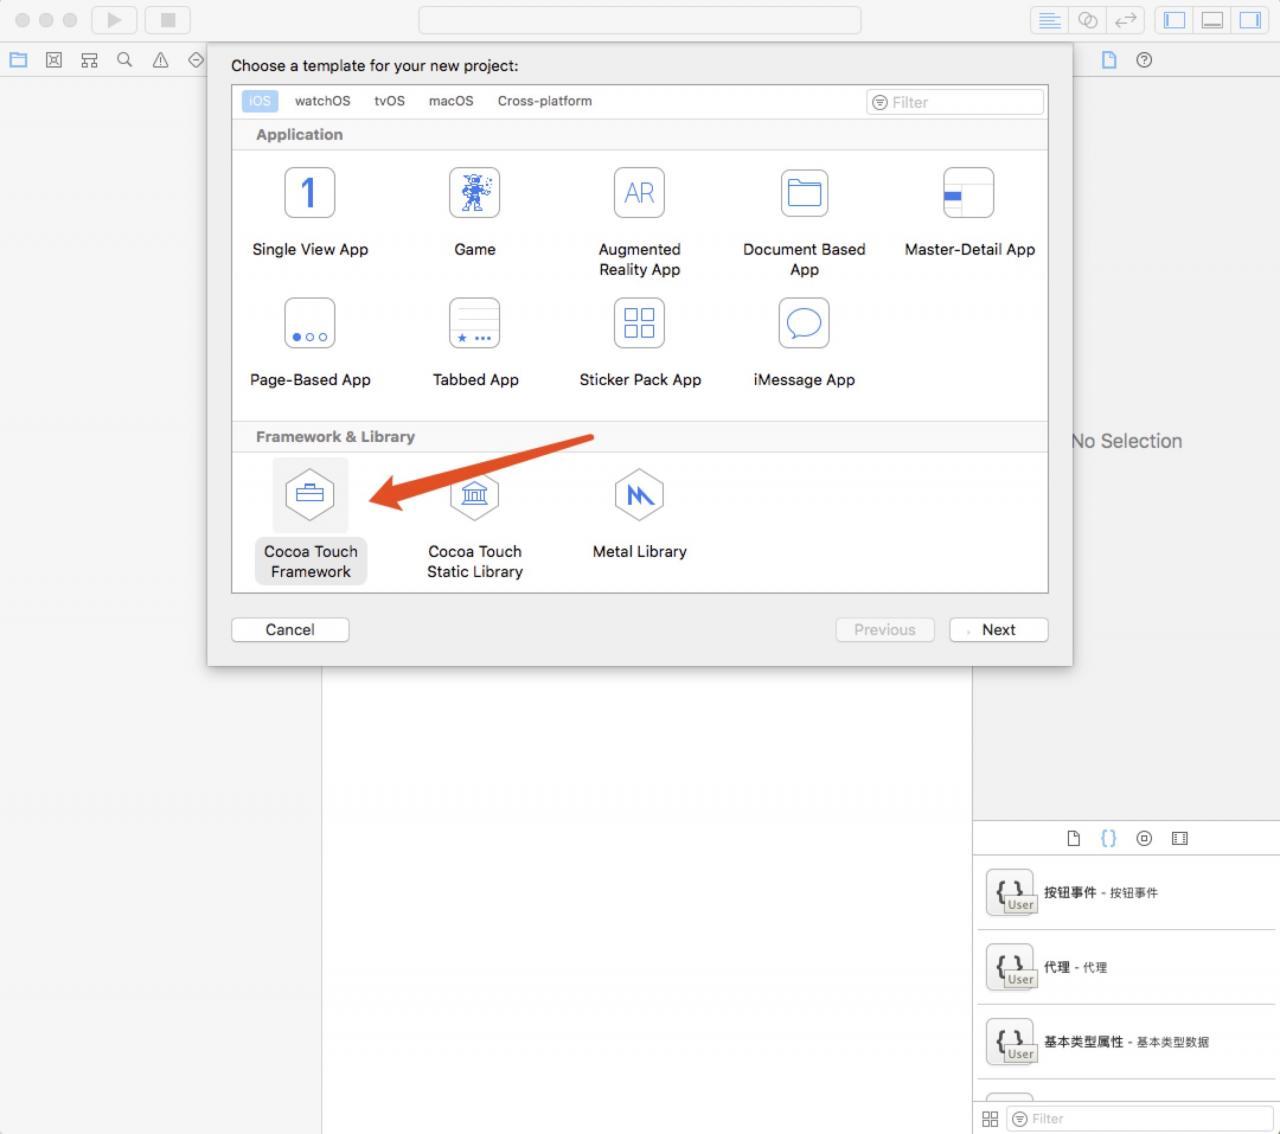This screenshot has height=1134, width=1280.
Task: Switch to the watchOS platform tab
Action: point(322,101)
